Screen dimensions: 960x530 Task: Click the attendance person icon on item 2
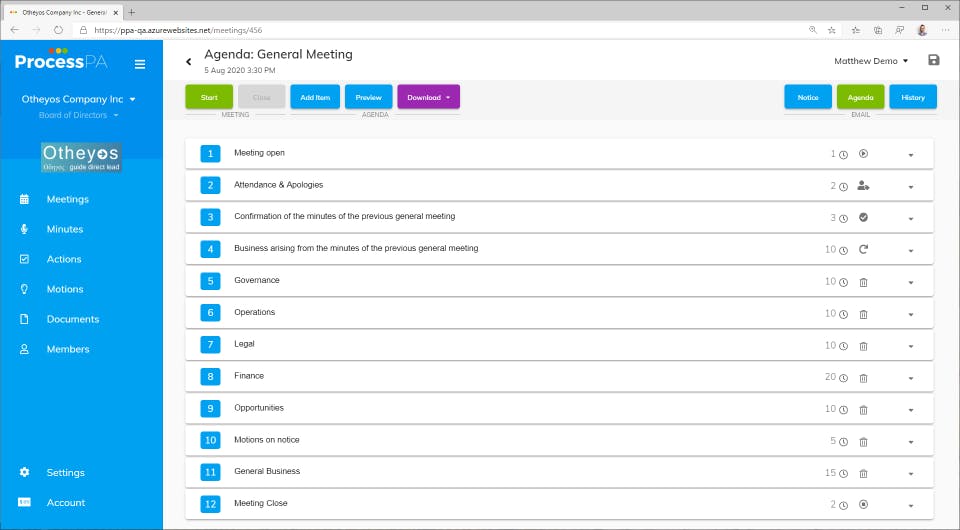pos(864,186)
